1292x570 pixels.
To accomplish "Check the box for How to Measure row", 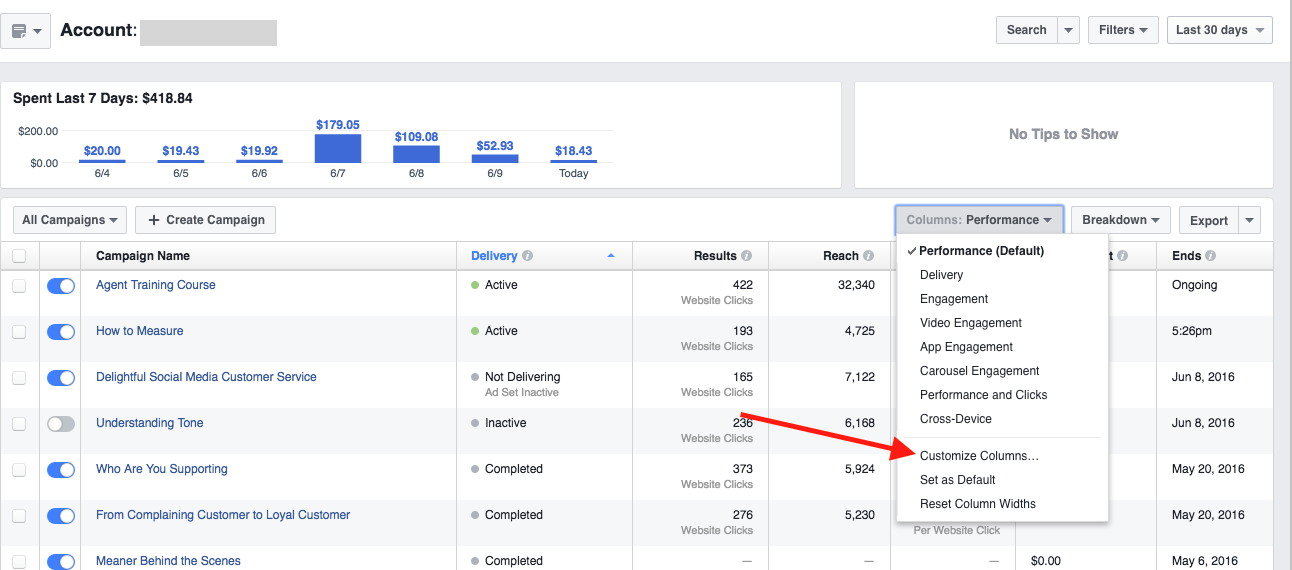I will click(x=19, y=332).
